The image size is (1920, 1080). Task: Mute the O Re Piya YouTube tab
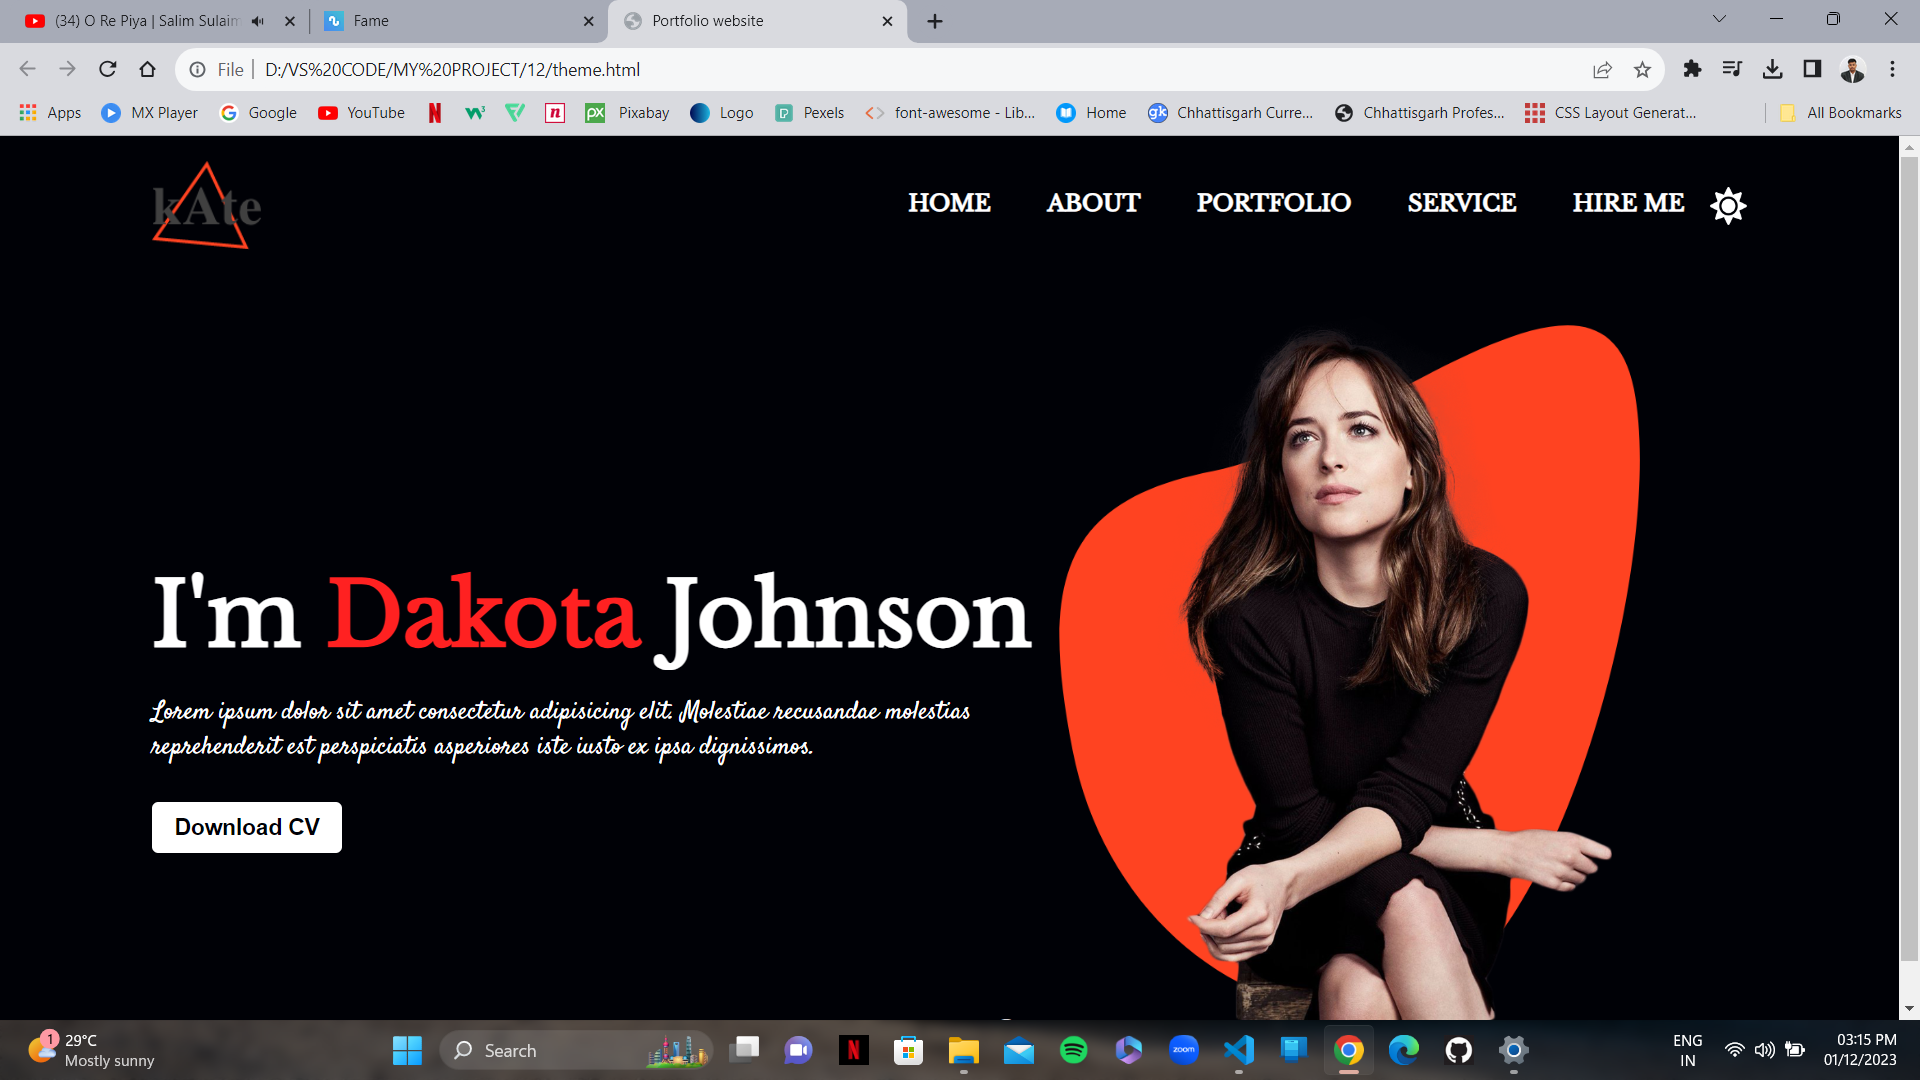click(x=258, y=21)
